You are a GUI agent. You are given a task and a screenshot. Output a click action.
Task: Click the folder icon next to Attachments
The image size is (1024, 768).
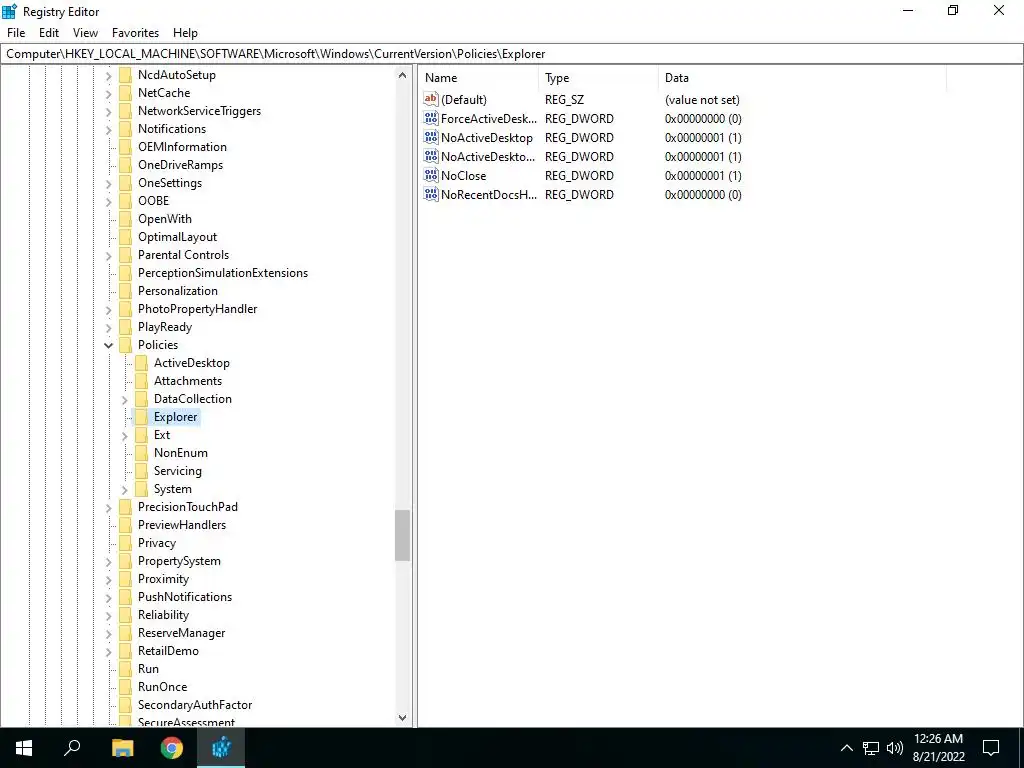[x=141, y=381]
